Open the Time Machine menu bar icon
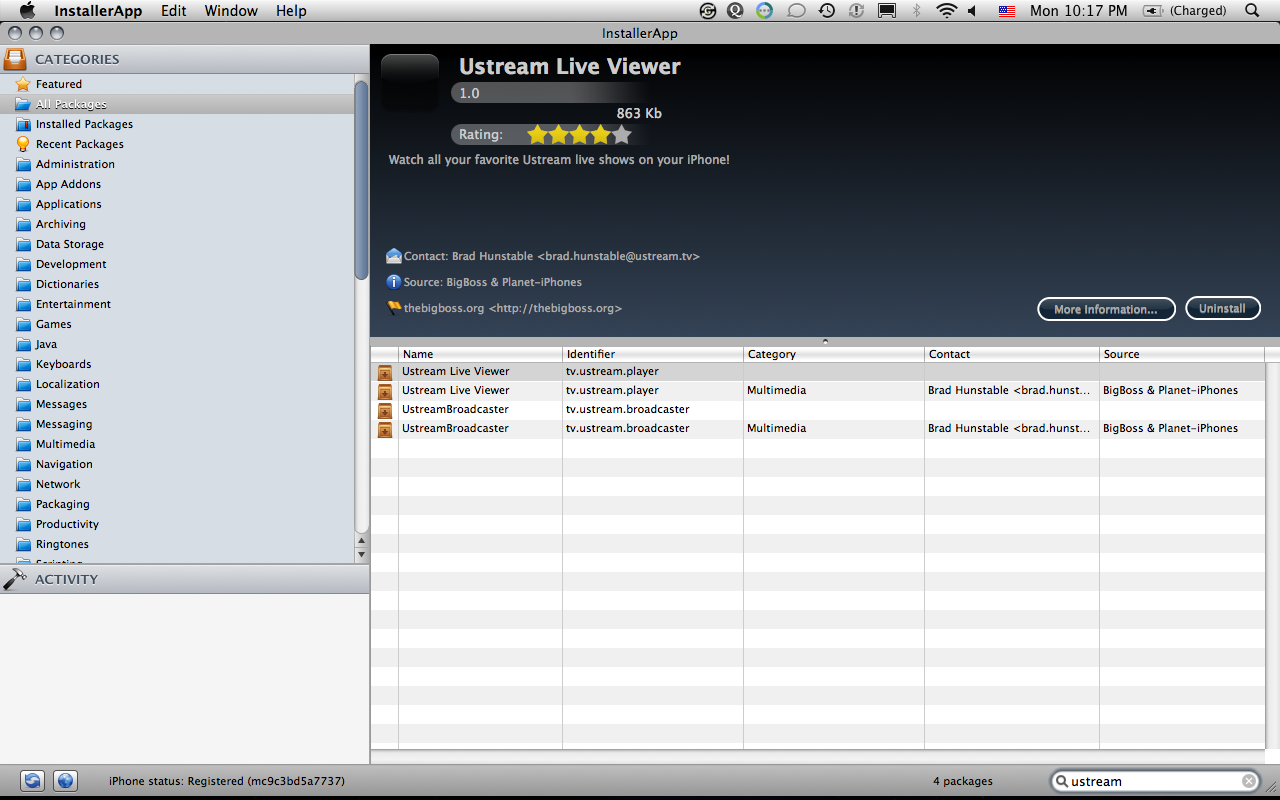 pyautogui.click(x=827, y=11)
